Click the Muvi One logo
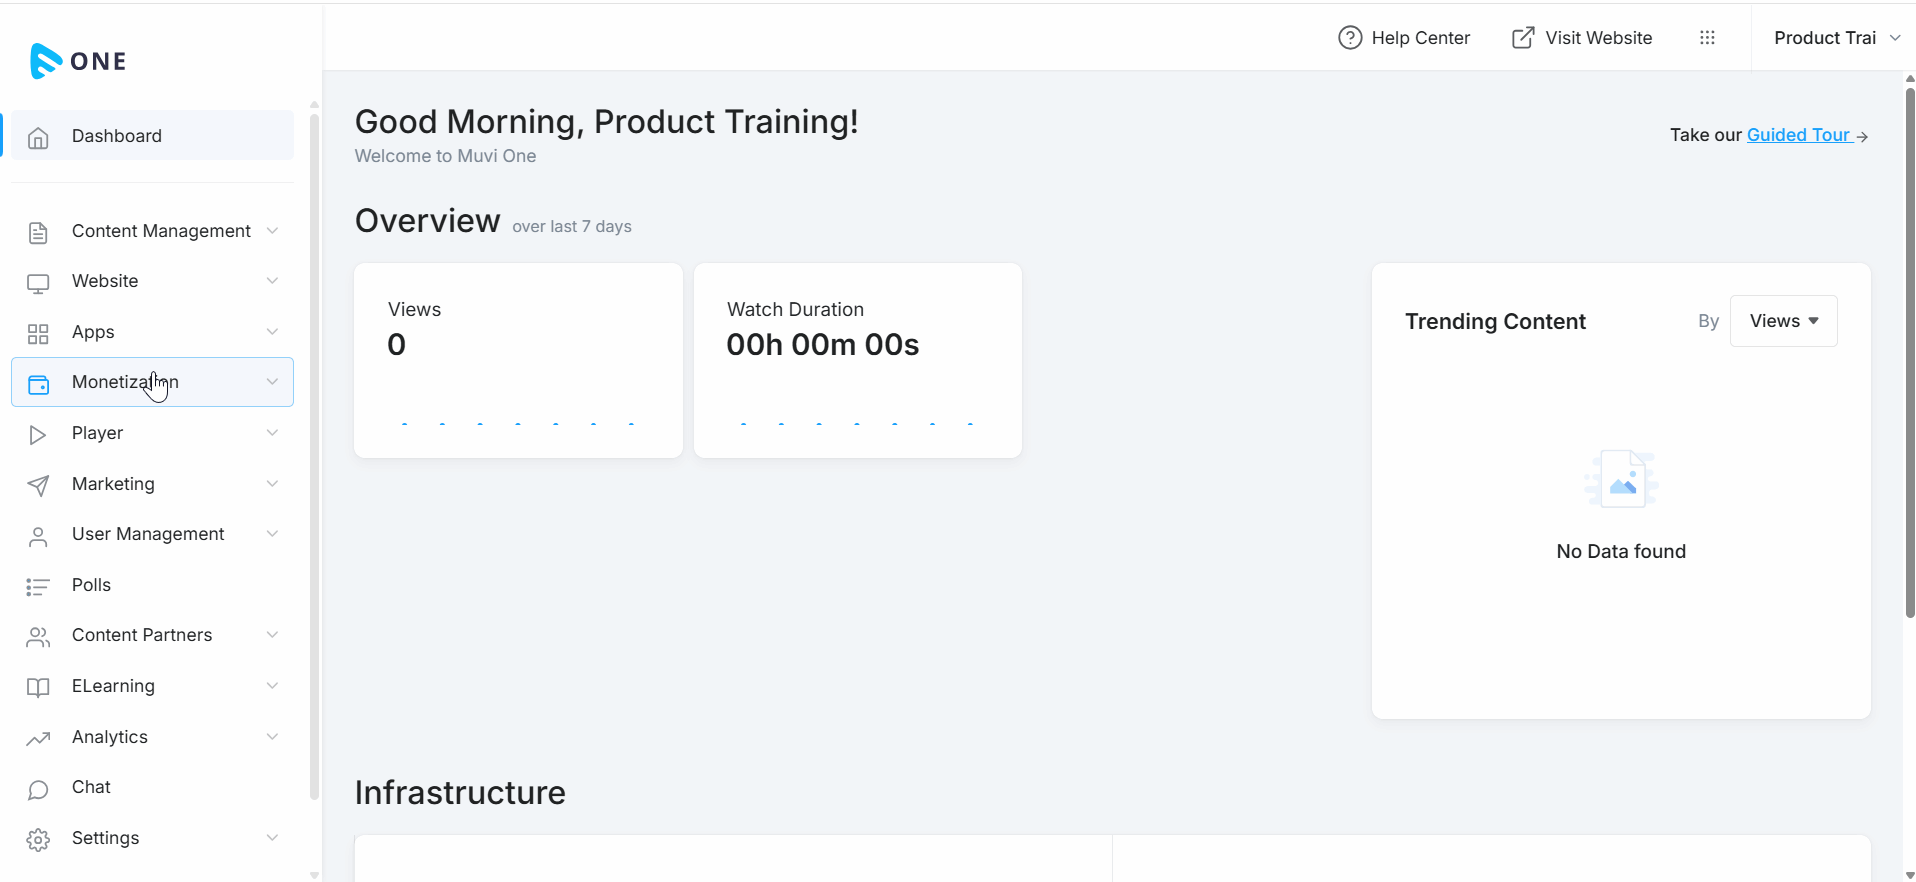This screenshot has height=882, width=1916. coord(78,61)
